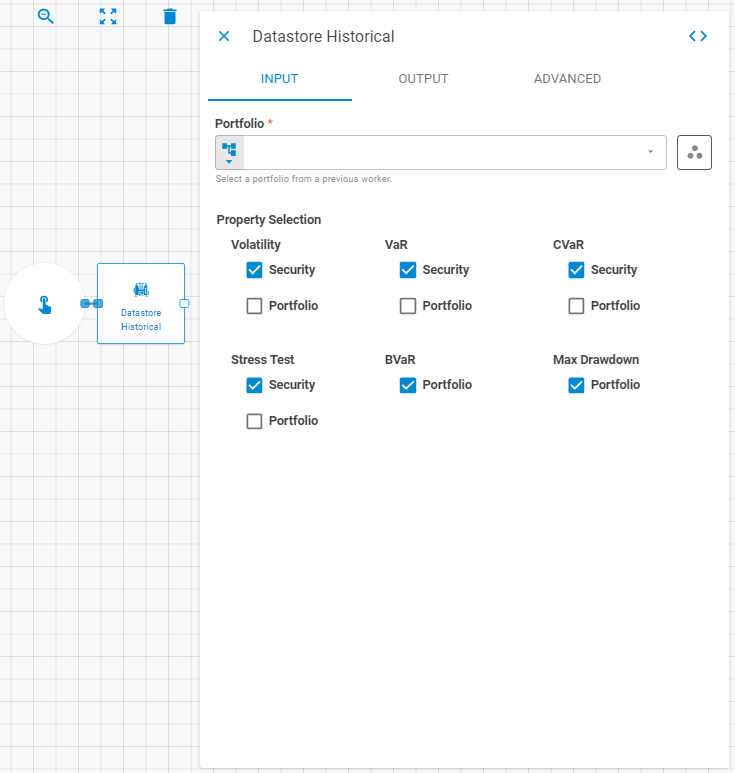Expand the portfolio source type selector icon
The width and height of the screenshot is (735, 773).
pyautogui.click(x=229, y=153)
